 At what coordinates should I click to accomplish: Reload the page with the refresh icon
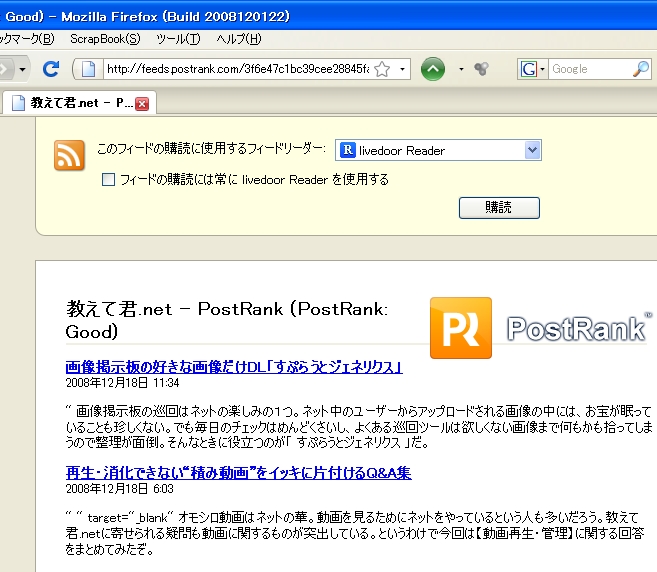tap(51, 69)
